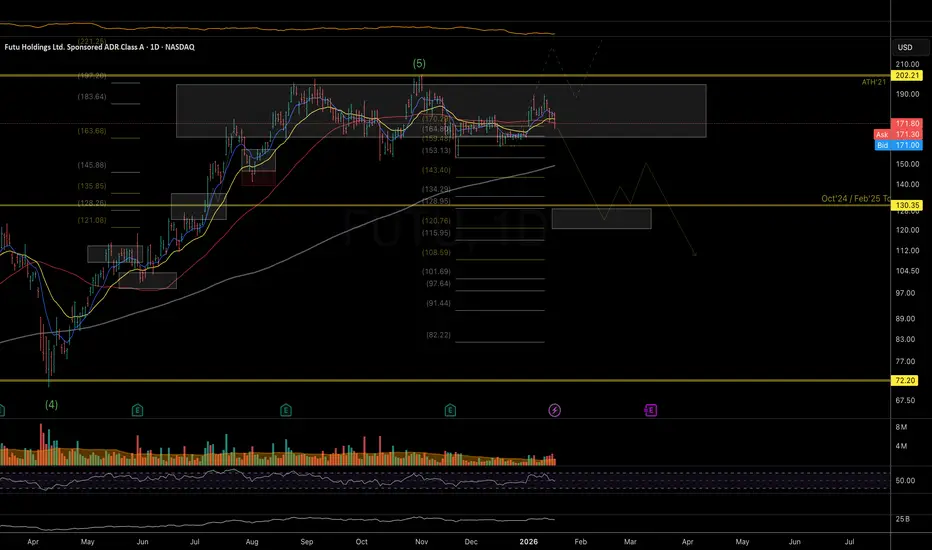
Task: Select the red 171.80 last price label
Action: point(907,124)
